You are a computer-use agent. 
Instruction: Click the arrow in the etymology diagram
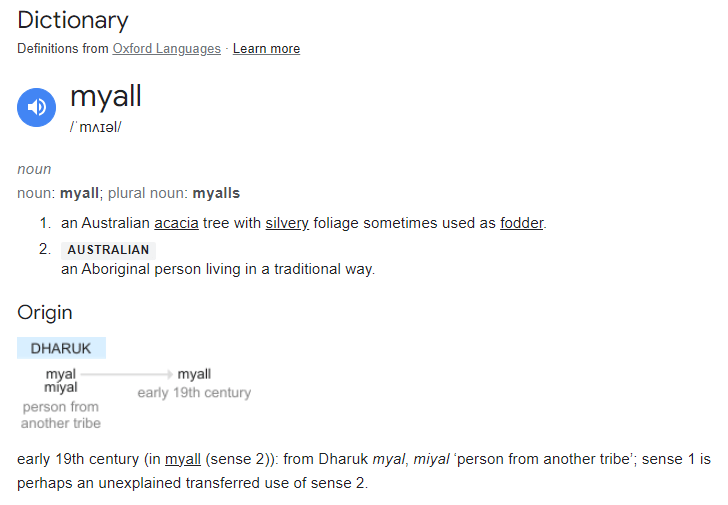point(127,375)
